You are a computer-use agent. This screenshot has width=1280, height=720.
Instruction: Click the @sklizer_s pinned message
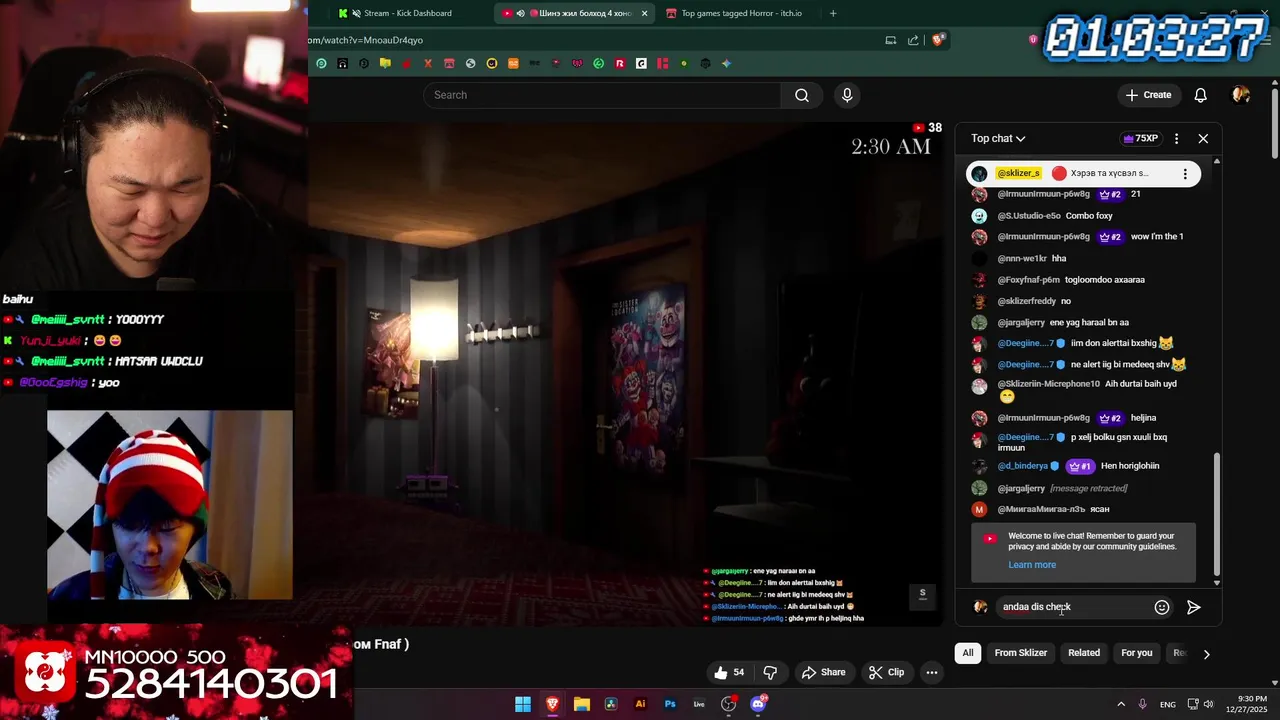(x=1083, y=174)
